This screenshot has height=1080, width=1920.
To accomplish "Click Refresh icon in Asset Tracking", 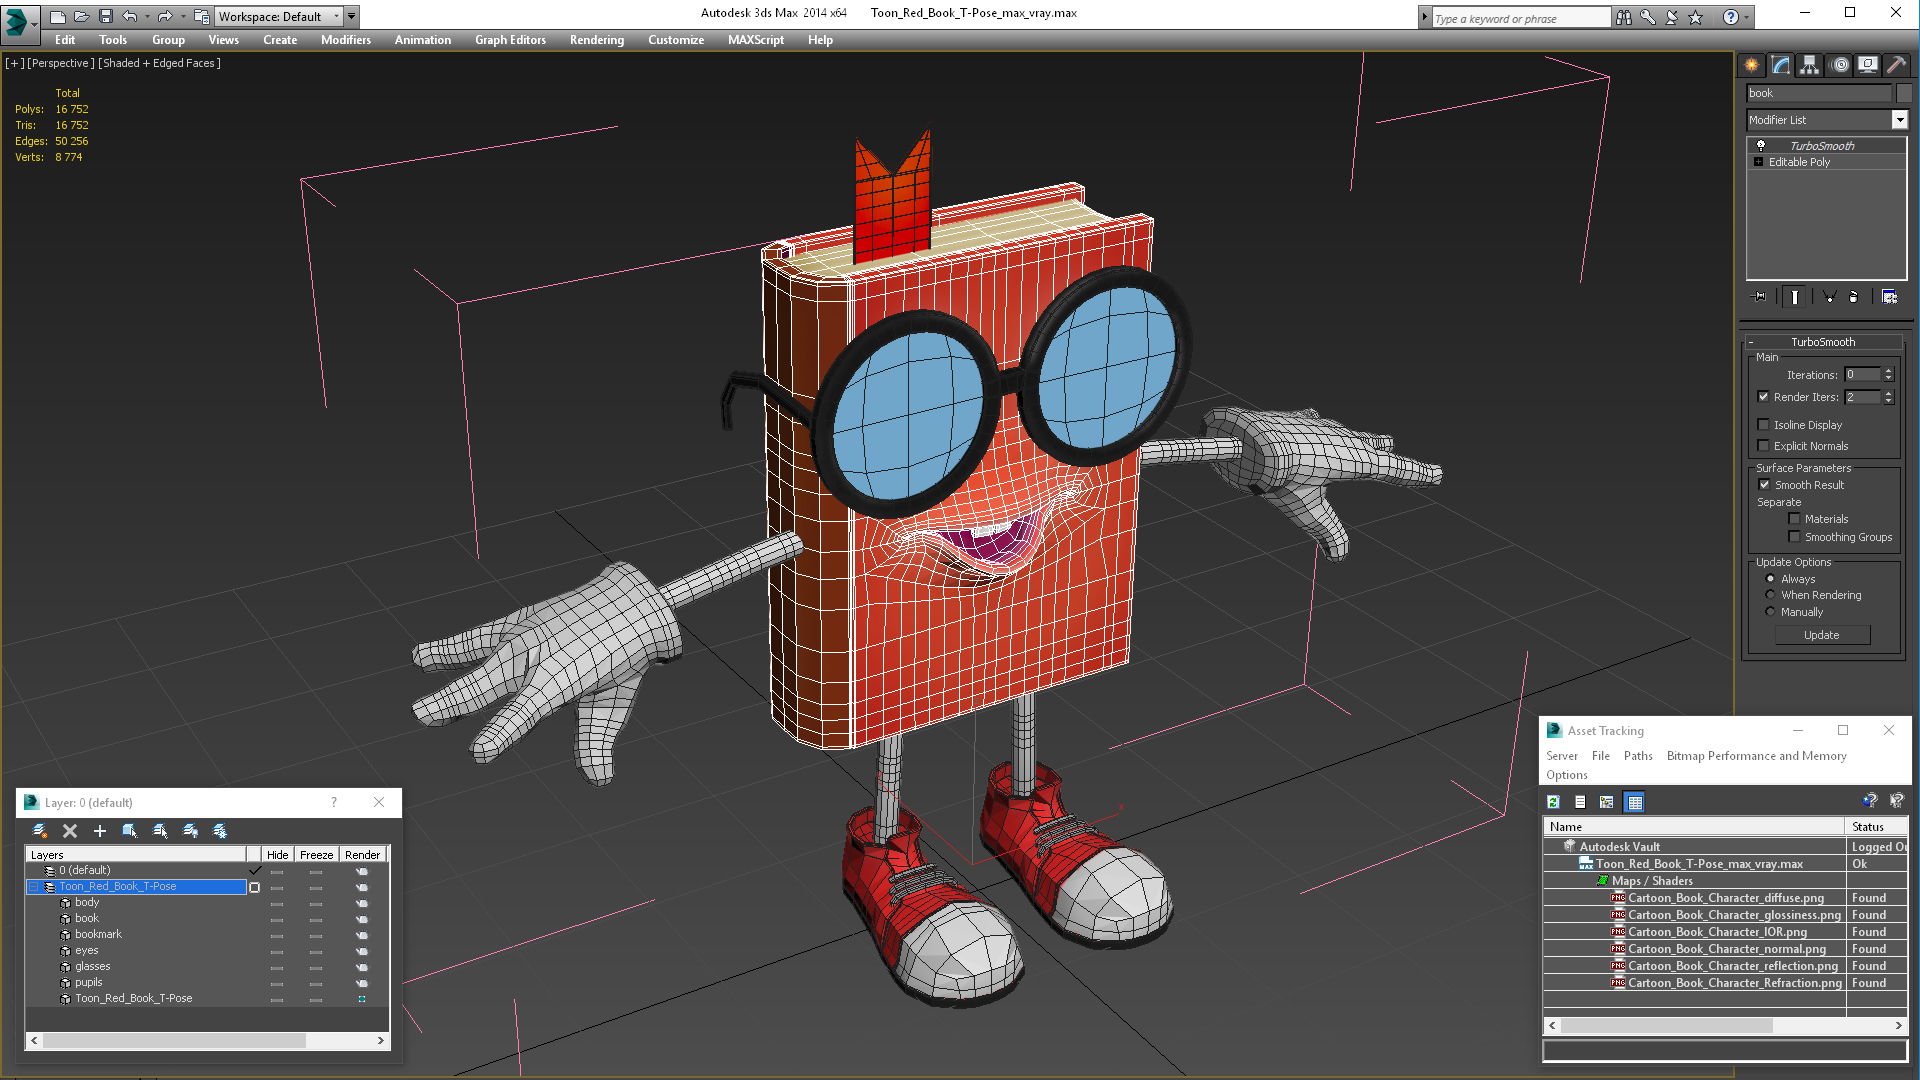I will [x=1553, y=802].
